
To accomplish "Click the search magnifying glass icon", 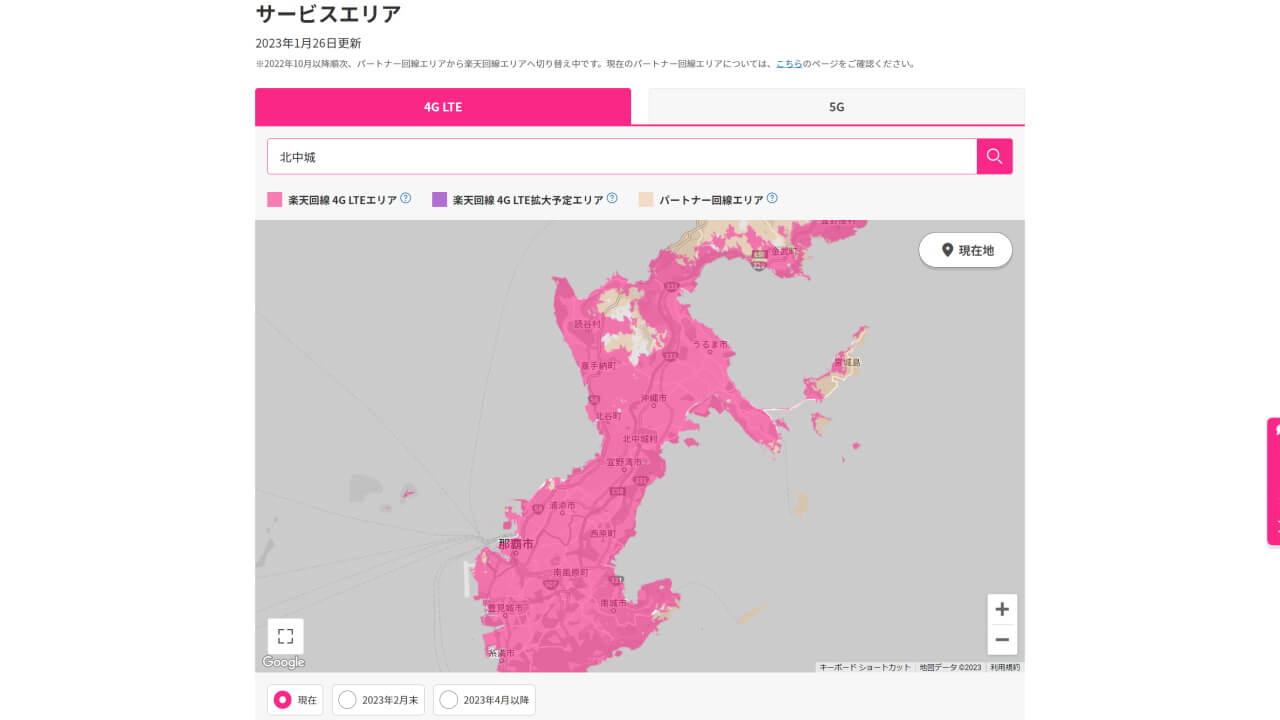I will tap(994, 156).
